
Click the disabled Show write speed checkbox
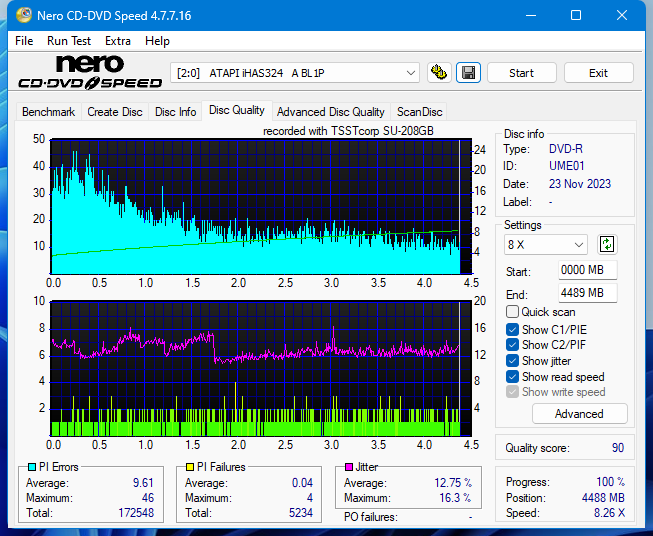click(x=512, y=391)
